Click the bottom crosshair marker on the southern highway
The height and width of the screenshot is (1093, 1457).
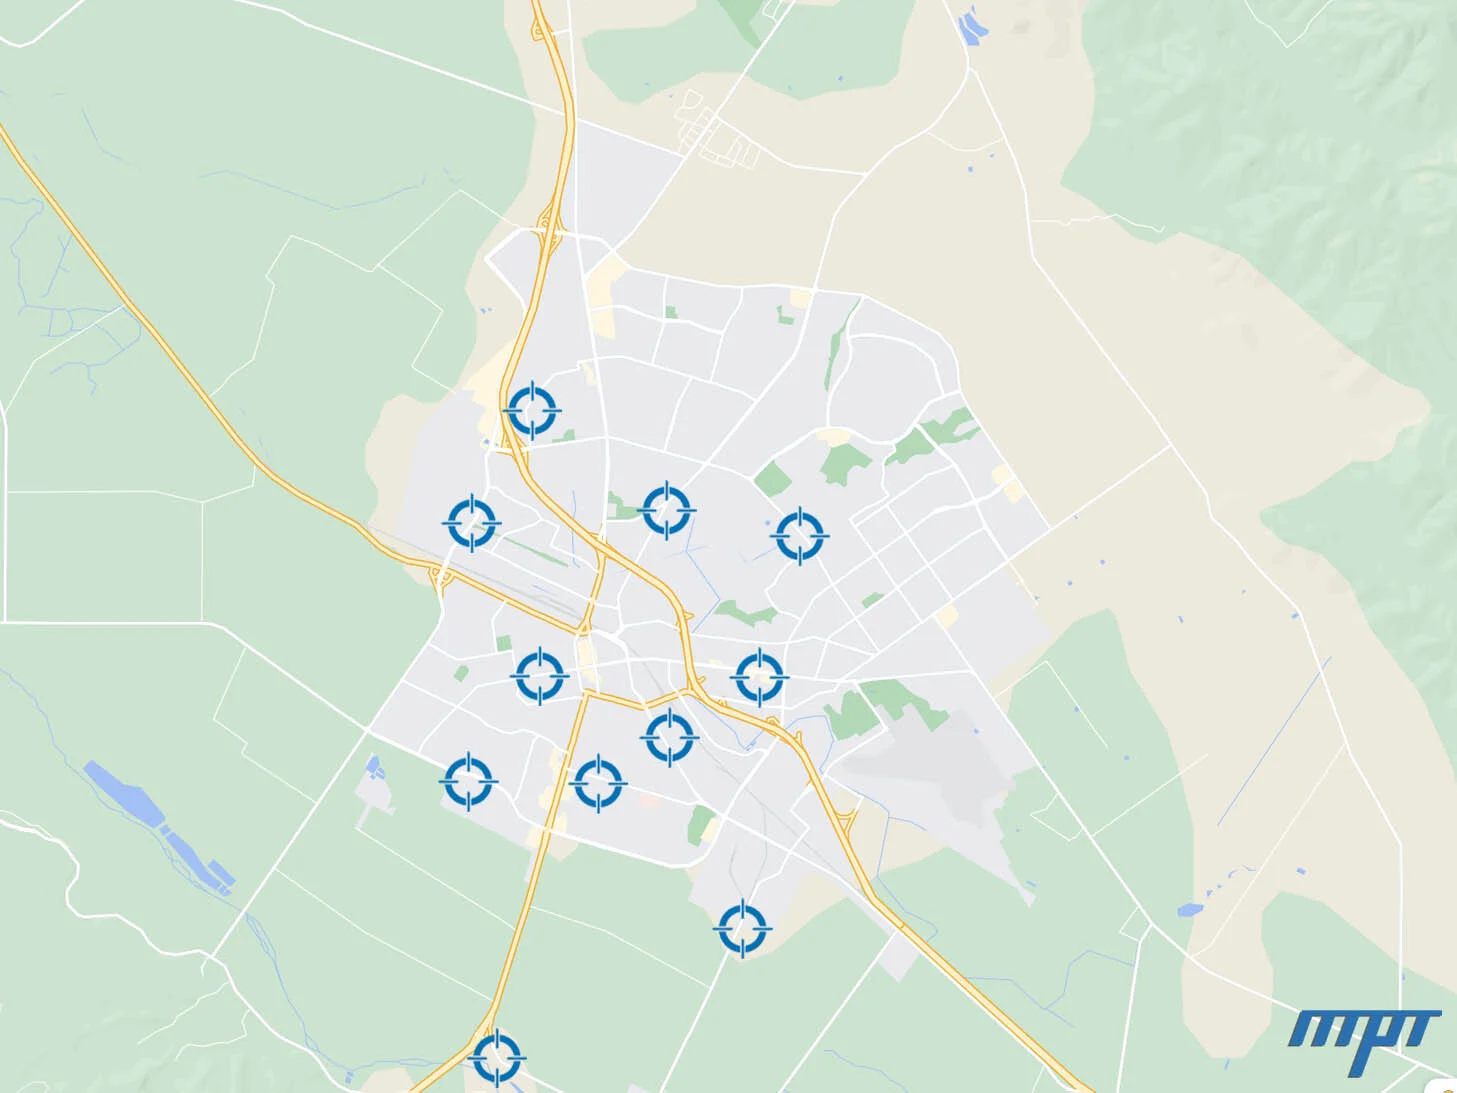pyautogui.click(x=496, y=1056)
